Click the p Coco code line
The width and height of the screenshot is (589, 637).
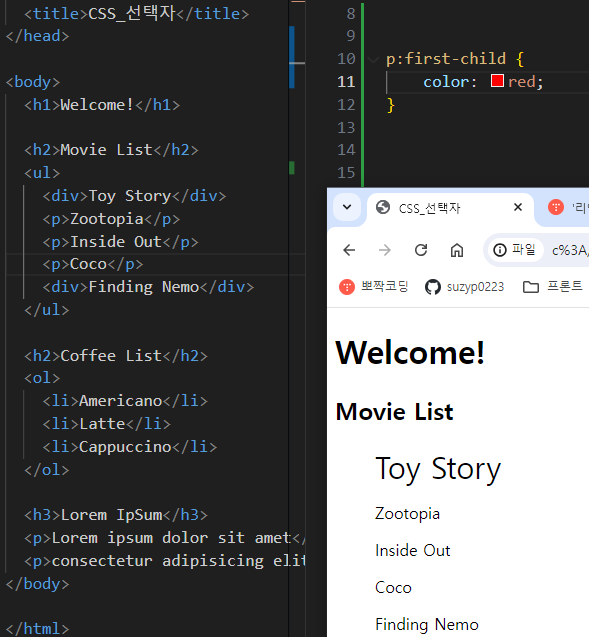[93, 264]
